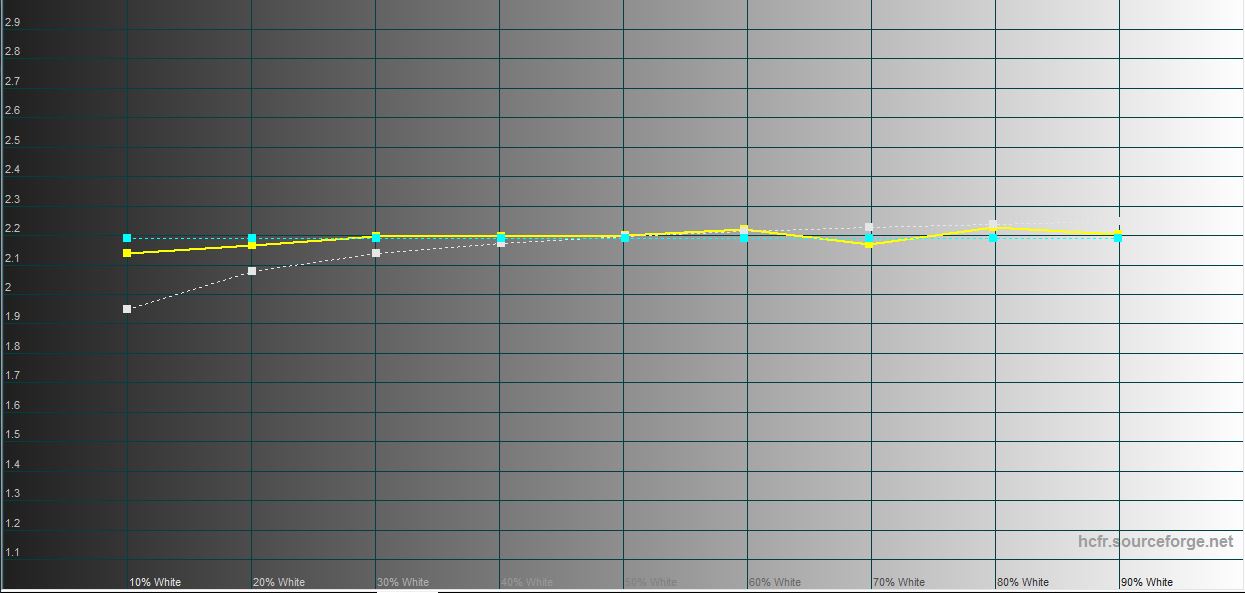Click the 1.5 gamma axis value
The image size is (1245, 593).
pyautogui.click(x=12, y=435)
